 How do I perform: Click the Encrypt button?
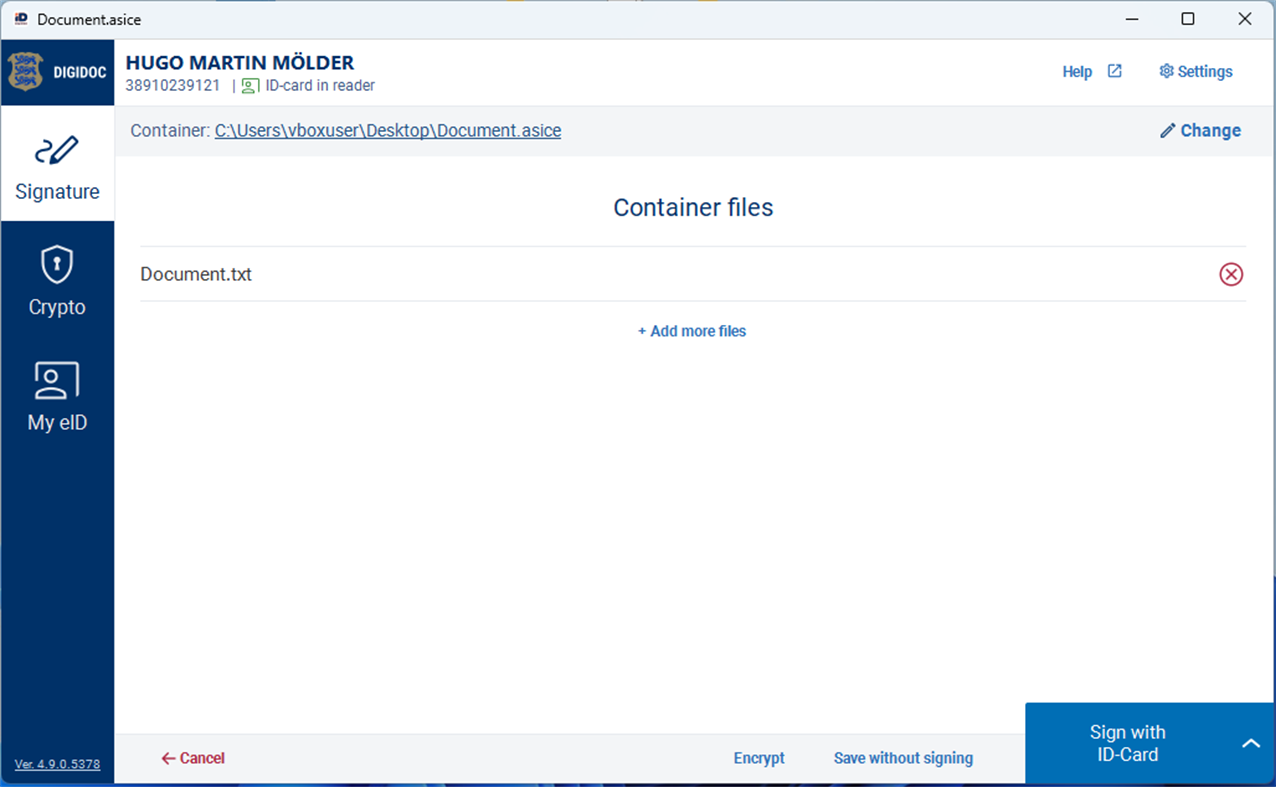tap(759, 758)
